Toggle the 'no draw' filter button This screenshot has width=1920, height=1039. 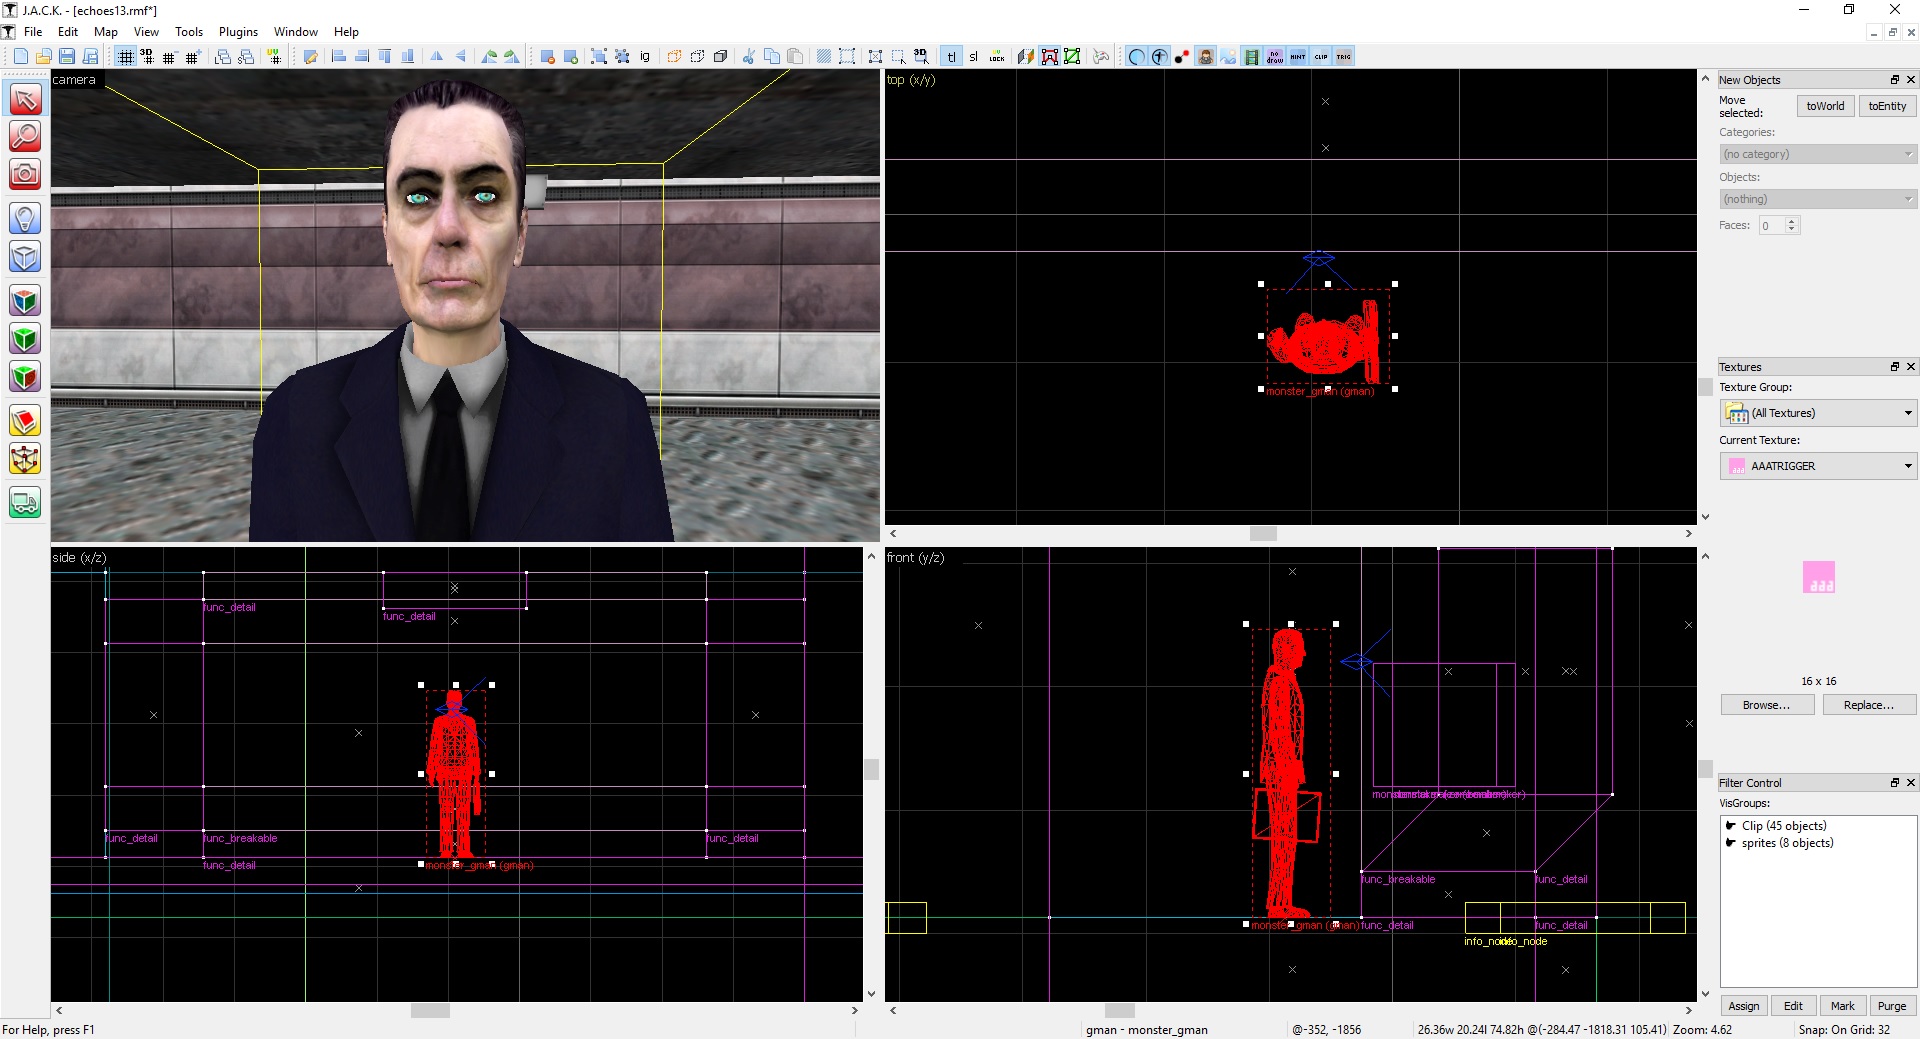[x=1275, y=56]
